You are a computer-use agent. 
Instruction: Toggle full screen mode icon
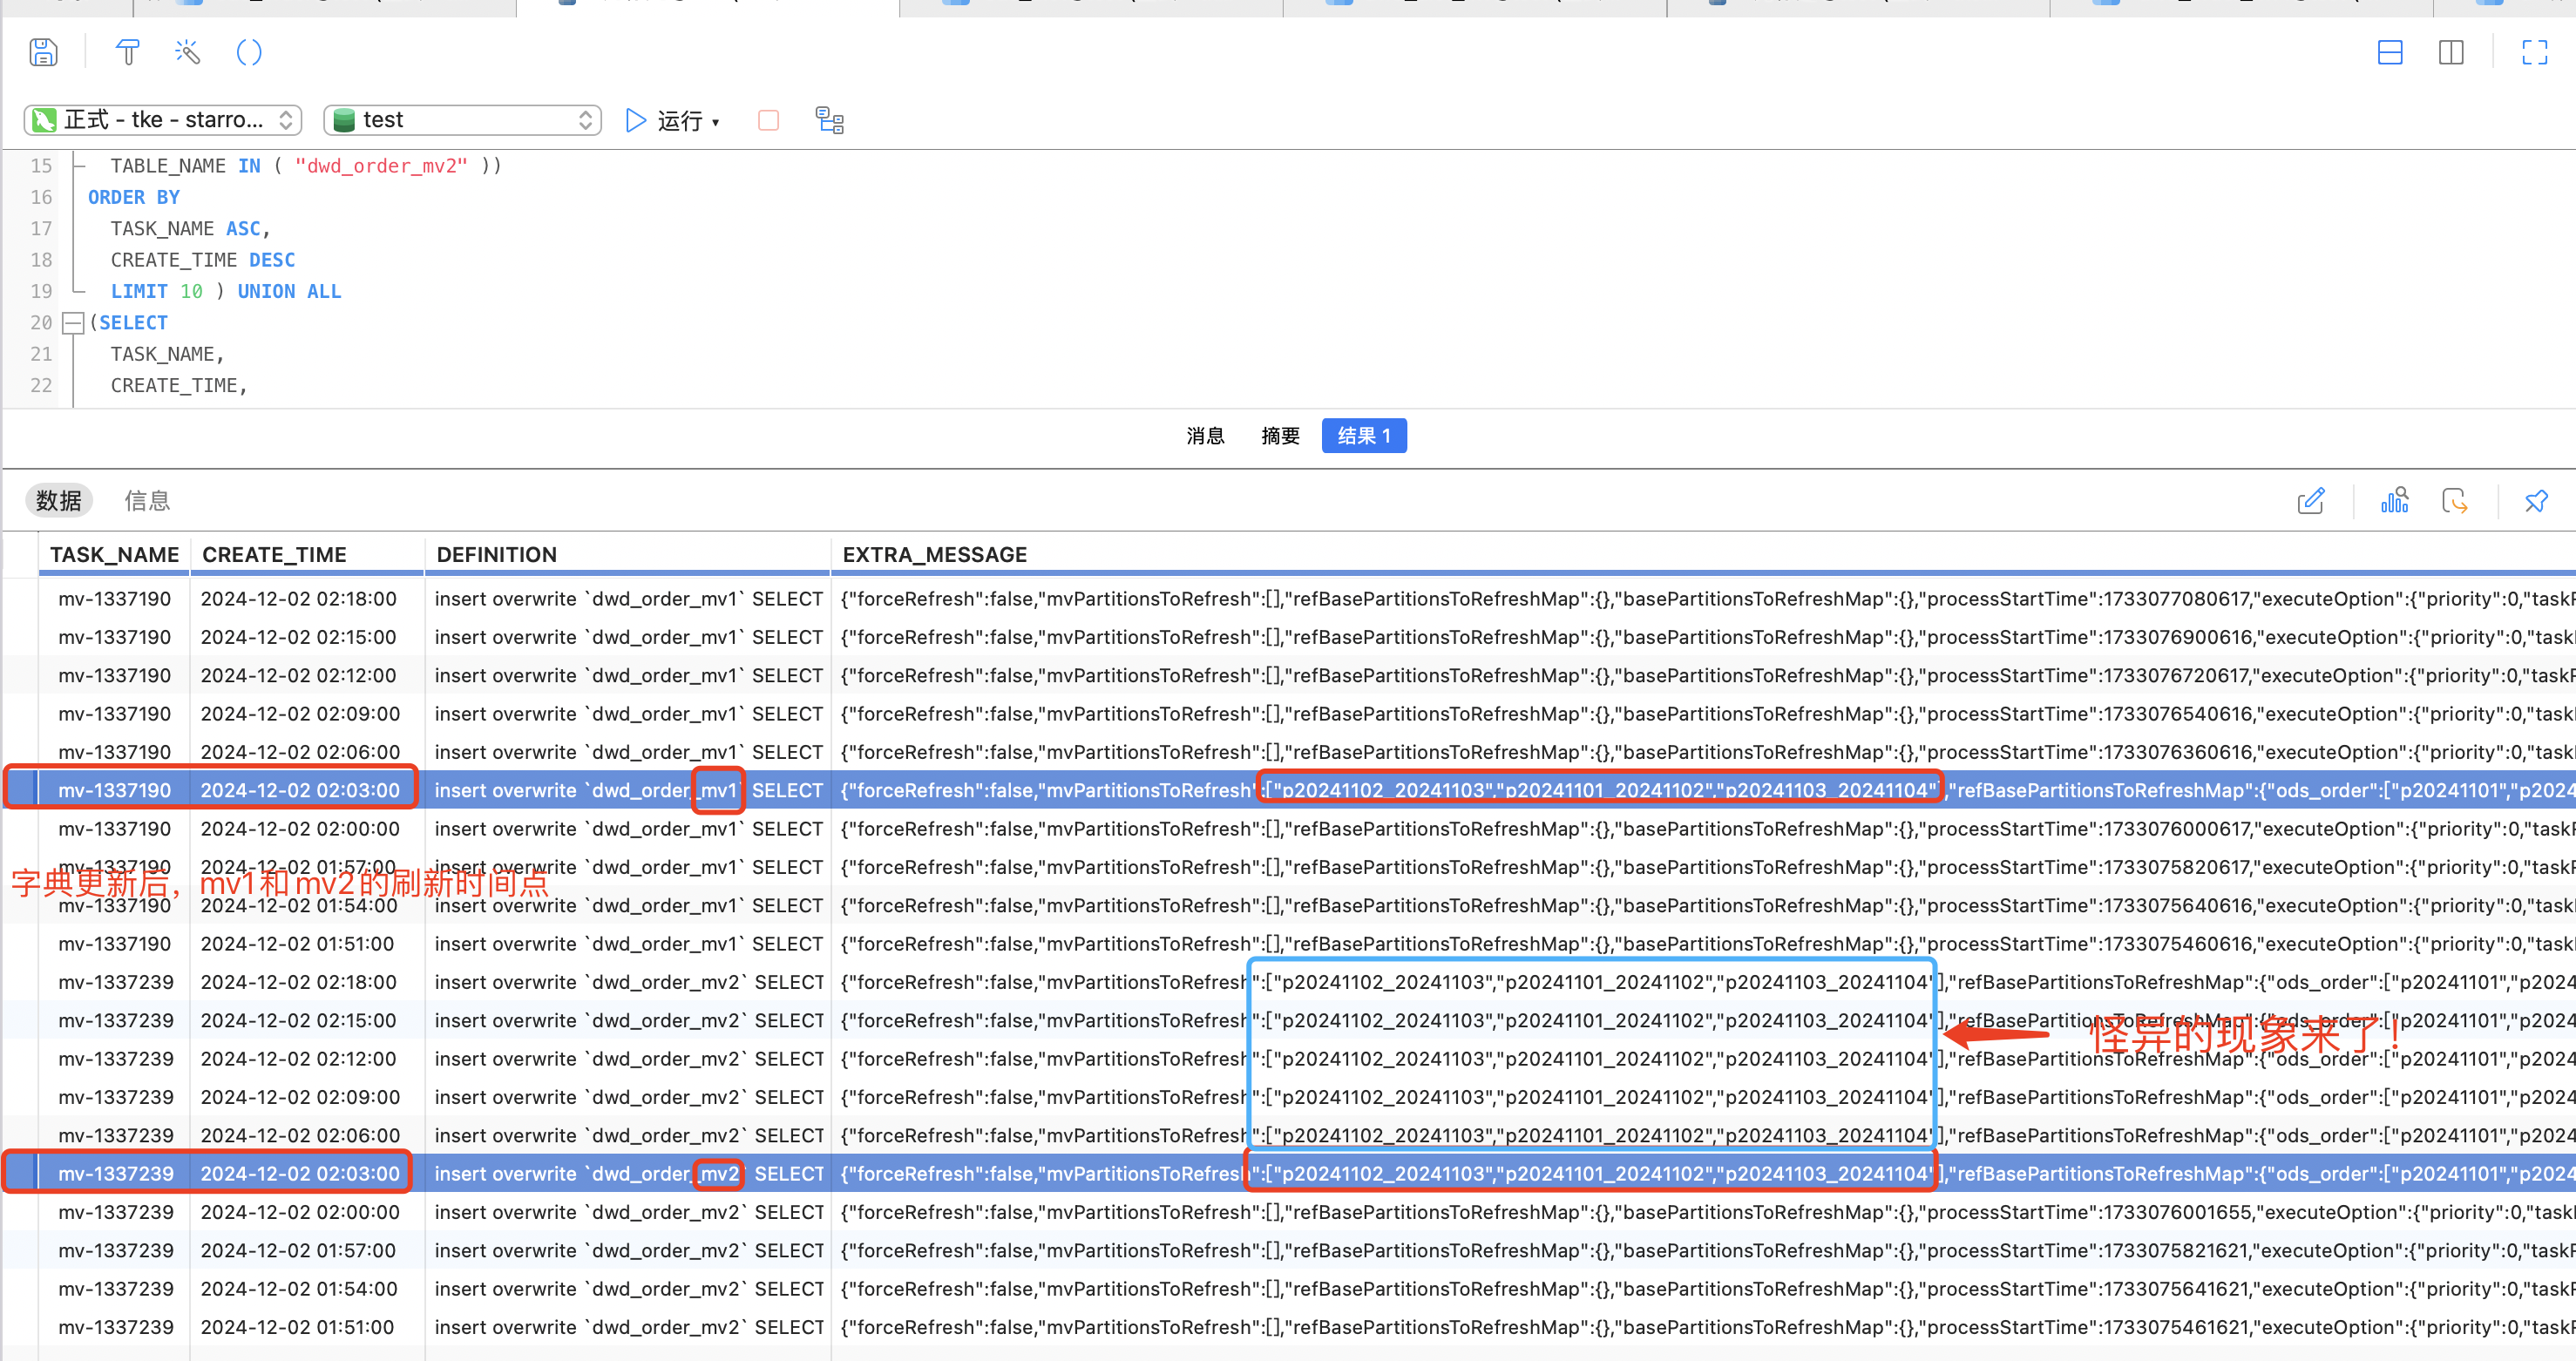pyautogui.click(x=2535, y=52)
